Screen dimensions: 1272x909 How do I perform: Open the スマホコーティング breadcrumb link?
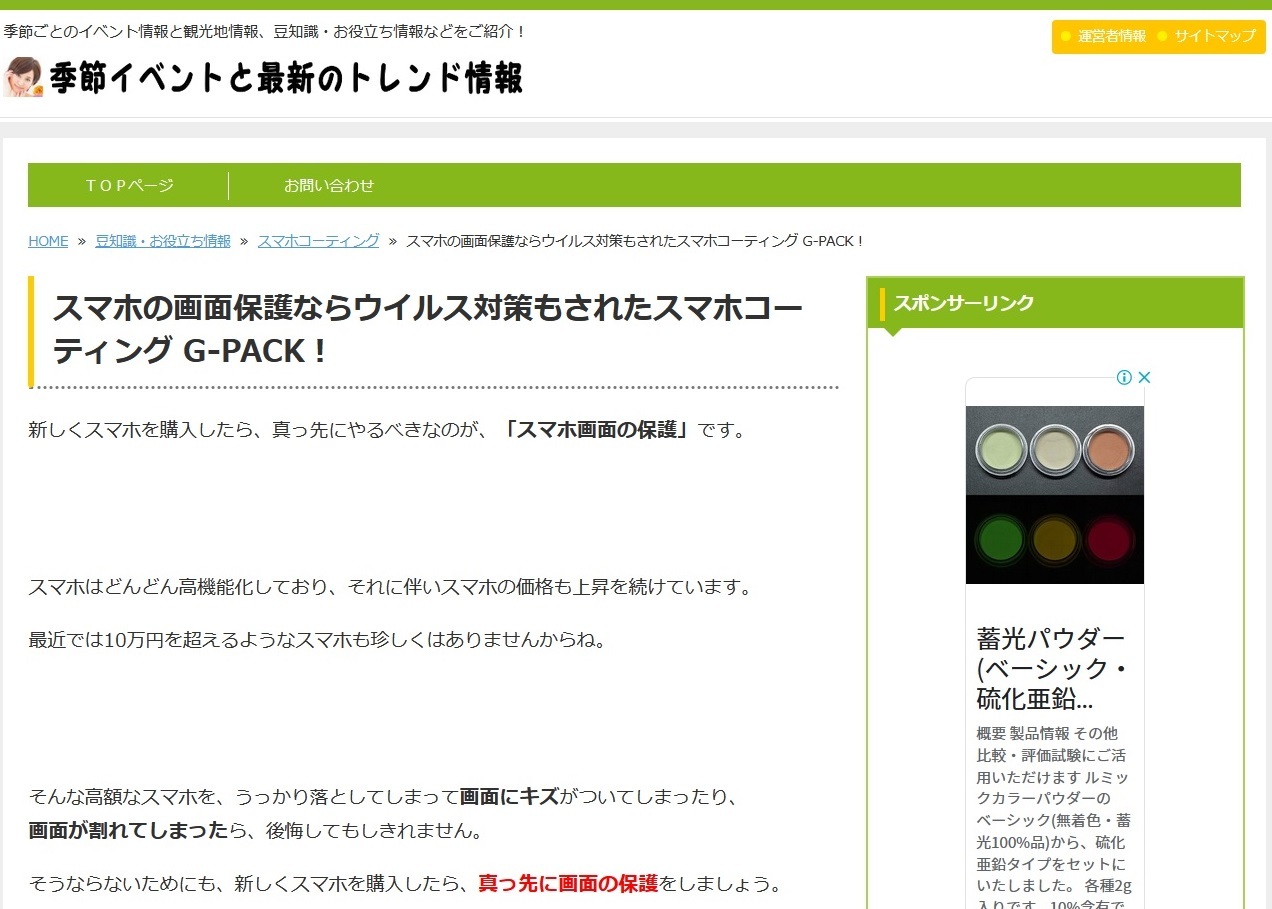(318, 241)
